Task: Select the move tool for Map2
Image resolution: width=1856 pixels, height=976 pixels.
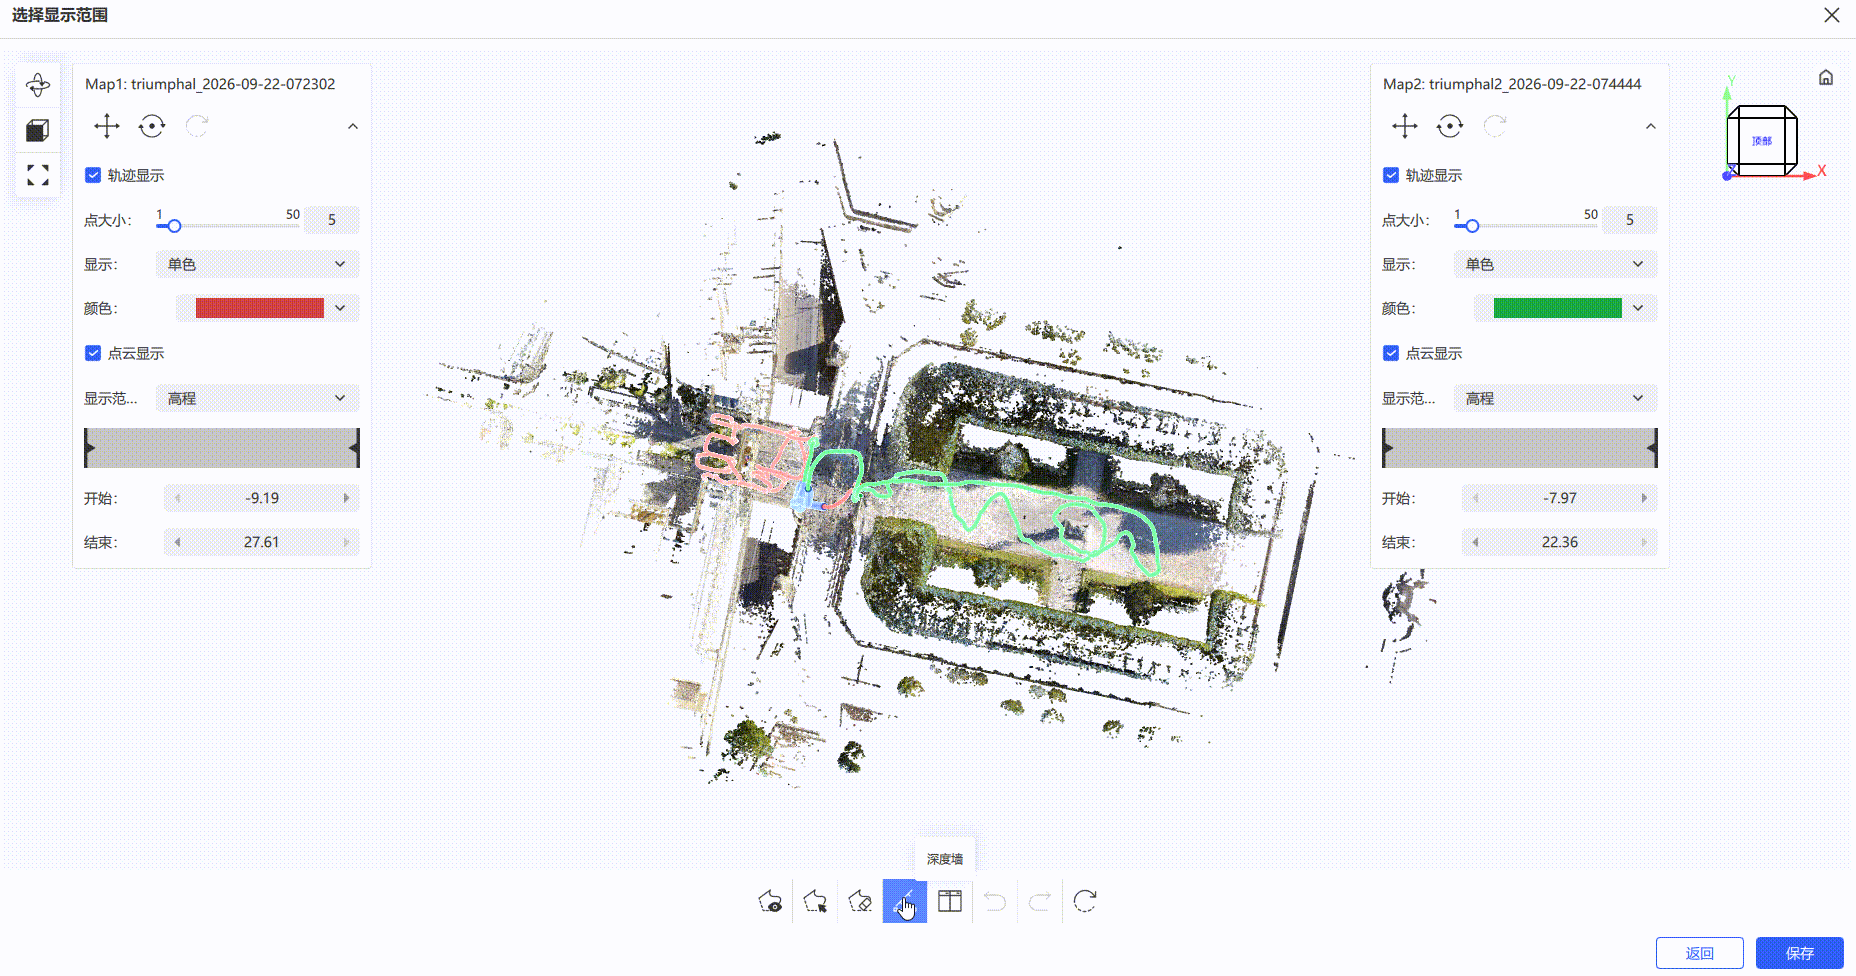Action: point(1405,126)
